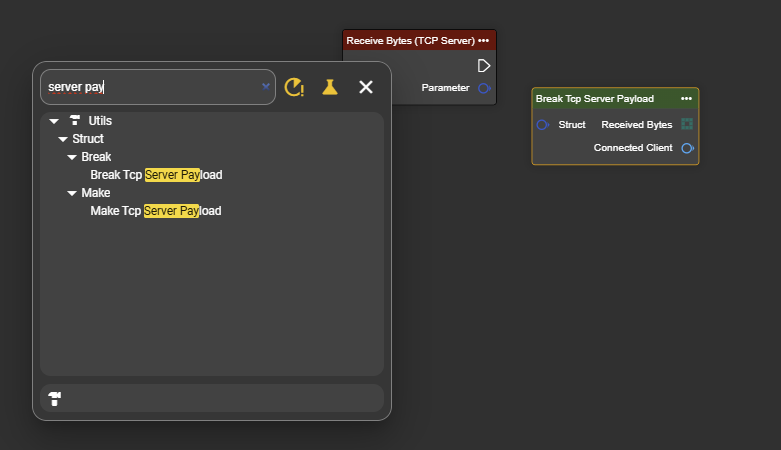Viewport: 781px width, 450px height.
Task: Click the context-sensitive filter icon with exclamation mark
Action: (294, 87)
